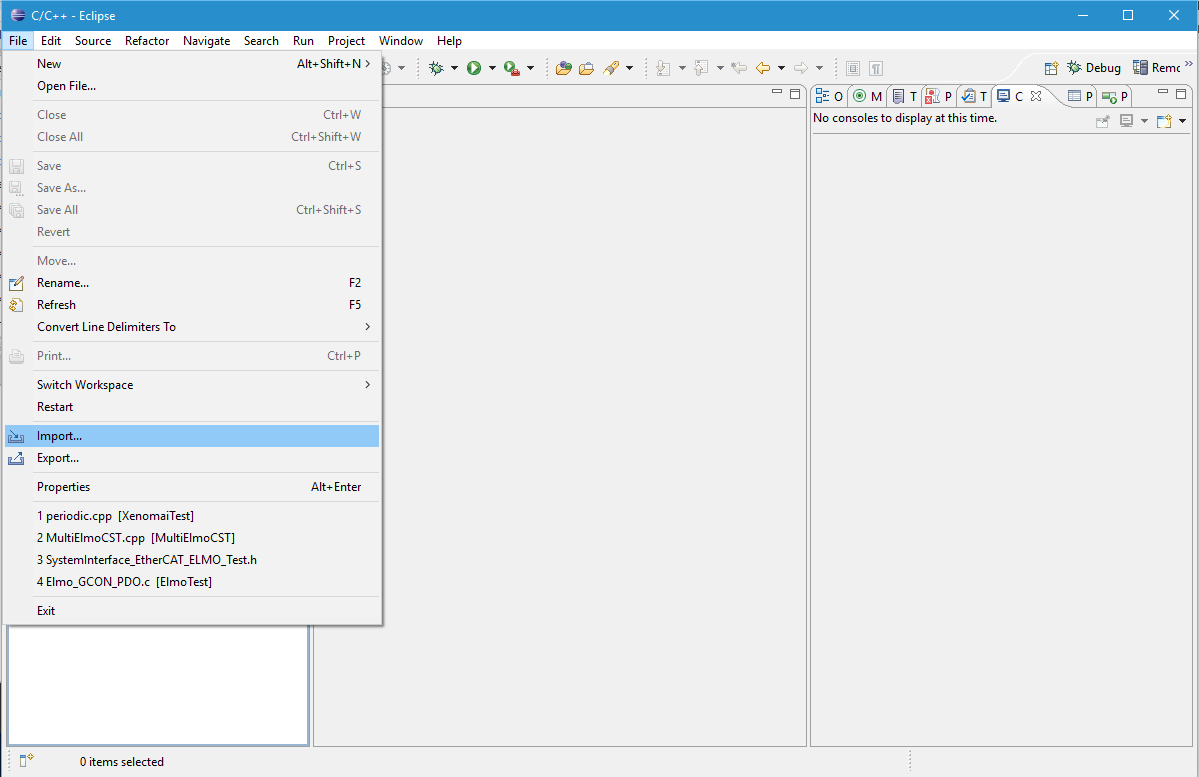This screenshot has height=777, width=1199.
Task: Click the Open Task folder icon
Action: (x=587, y=68)
